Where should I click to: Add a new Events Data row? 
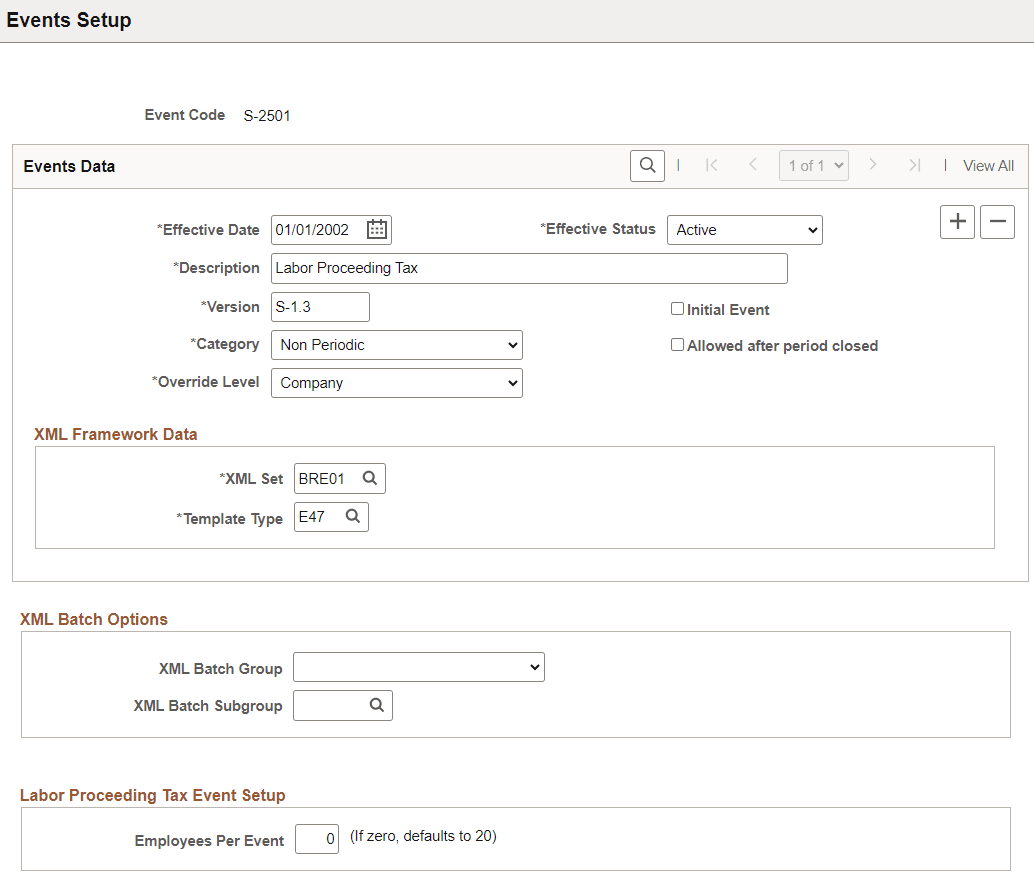click(956, 221)
